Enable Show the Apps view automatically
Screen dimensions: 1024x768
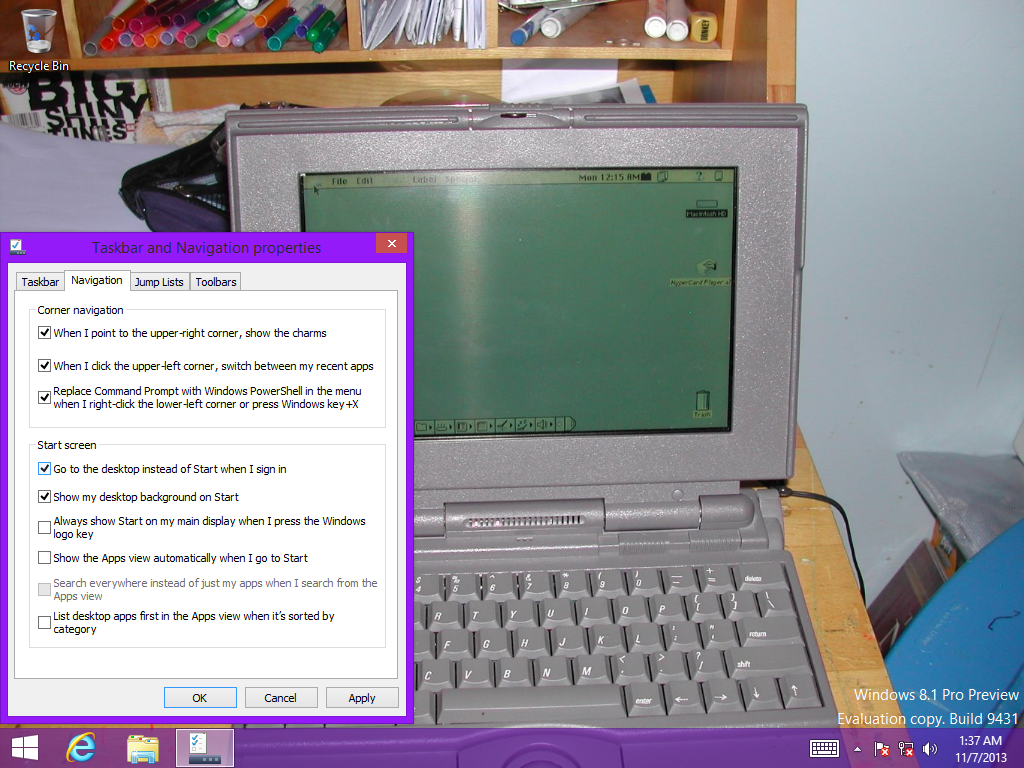[44, 558]
